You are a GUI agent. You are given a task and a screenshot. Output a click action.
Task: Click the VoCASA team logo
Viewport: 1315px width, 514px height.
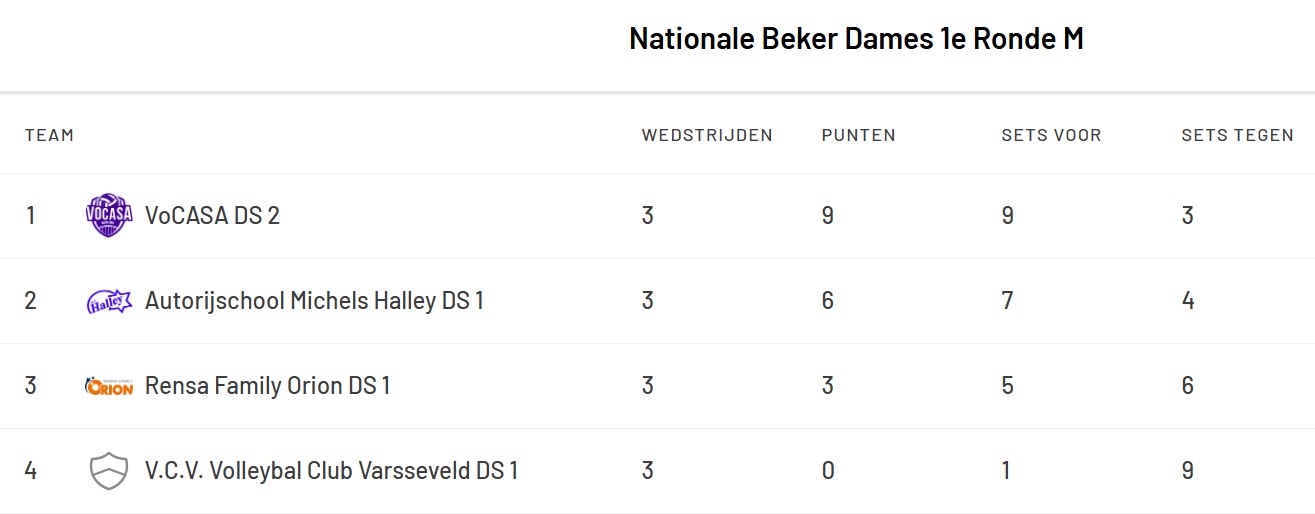(109, 215)
